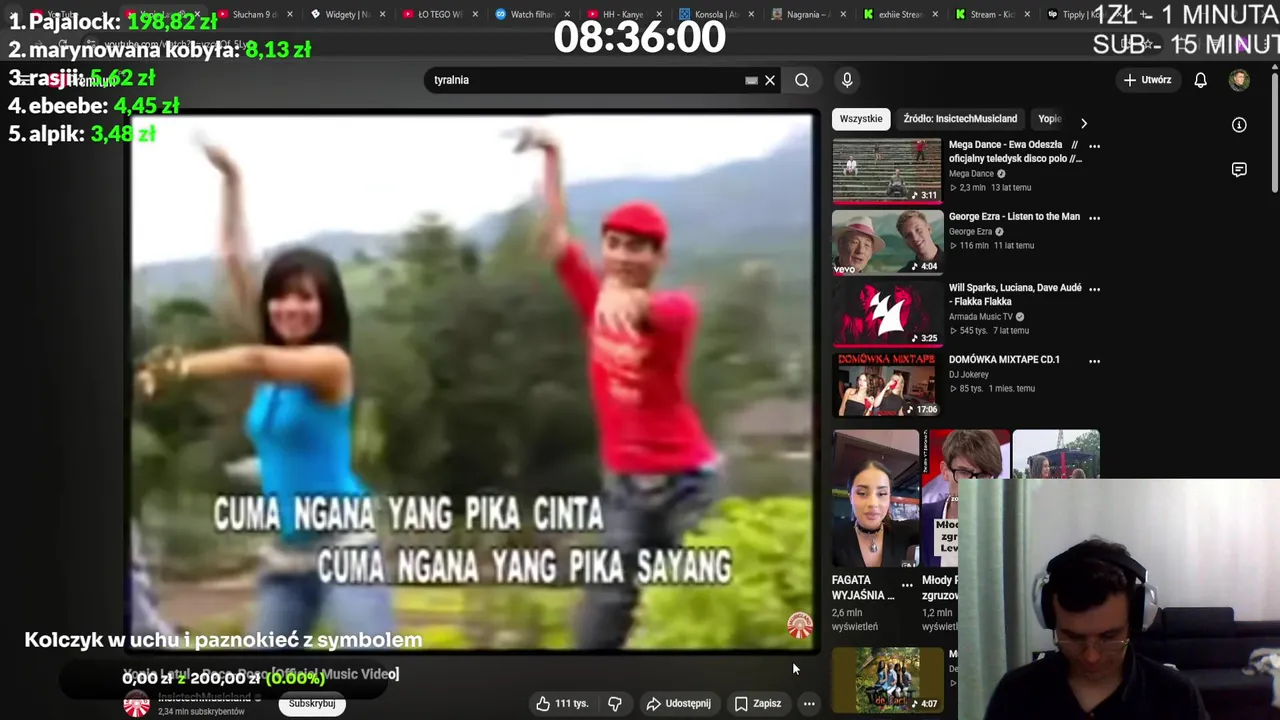Open video thumbnail with 4:07 duration
This screenshot has width=1280, height=720.
[x=887, y=680]
